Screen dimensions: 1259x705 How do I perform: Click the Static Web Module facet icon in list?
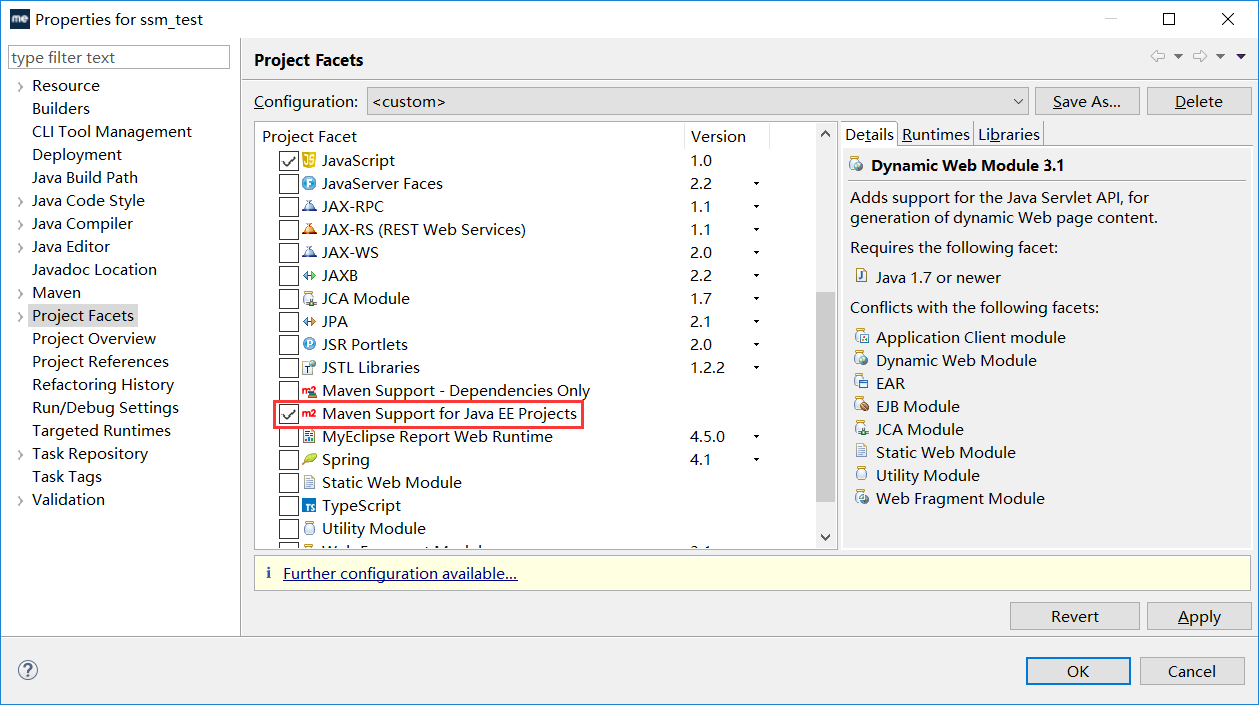tap(309, 482)
